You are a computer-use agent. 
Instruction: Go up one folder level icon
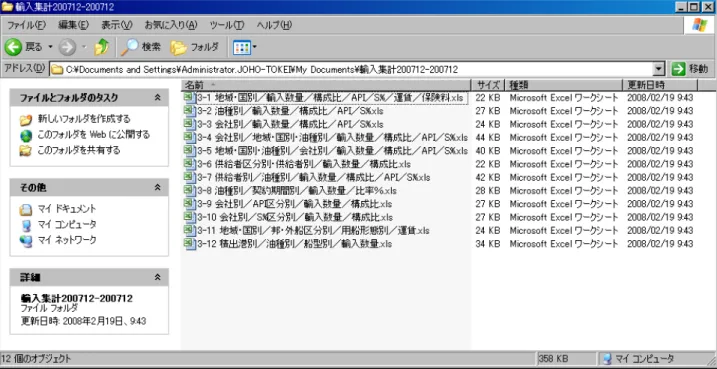102,47
